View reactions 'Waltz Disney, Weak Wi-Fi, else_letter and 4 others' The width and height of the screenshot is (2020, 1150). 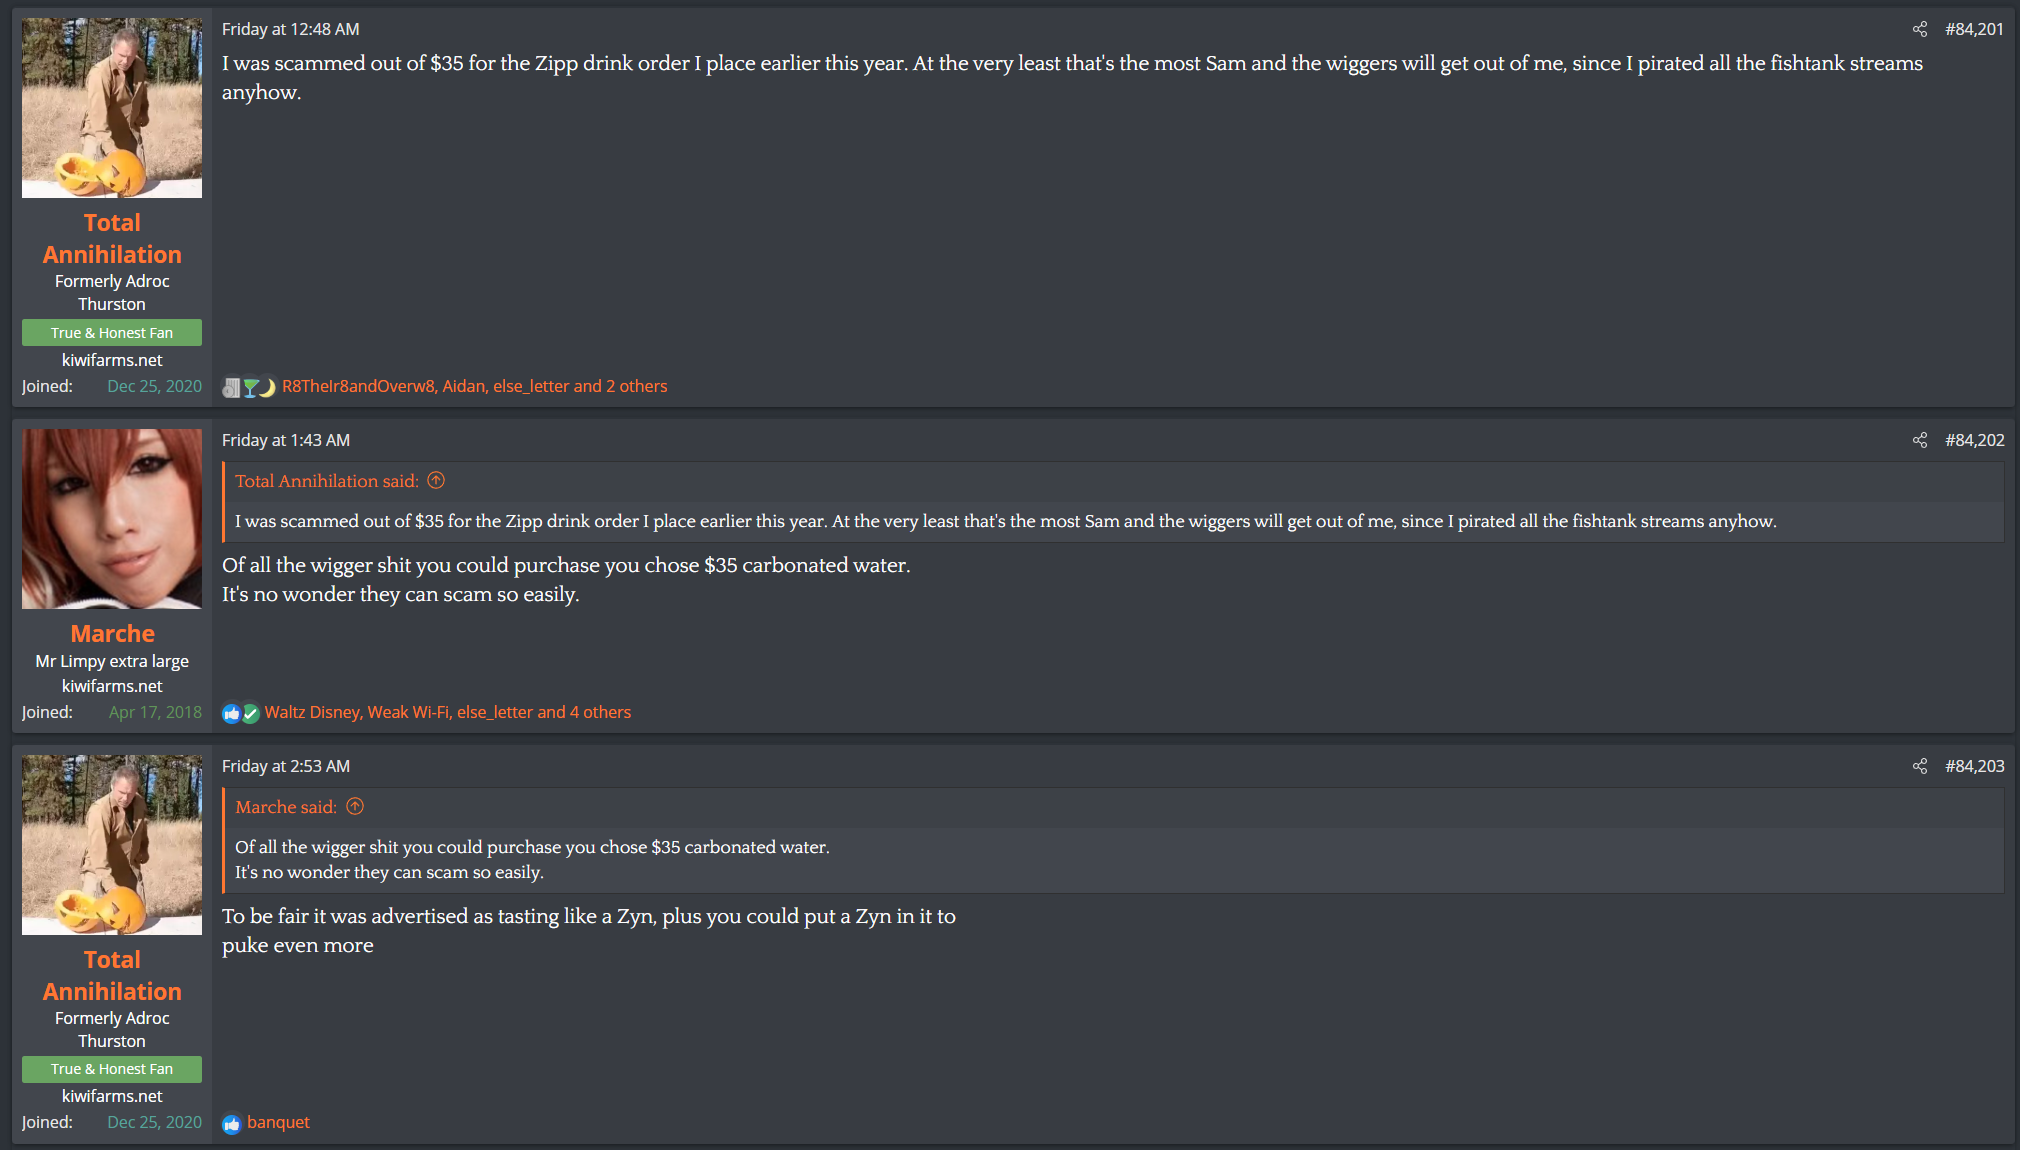(x=447, y=712)
